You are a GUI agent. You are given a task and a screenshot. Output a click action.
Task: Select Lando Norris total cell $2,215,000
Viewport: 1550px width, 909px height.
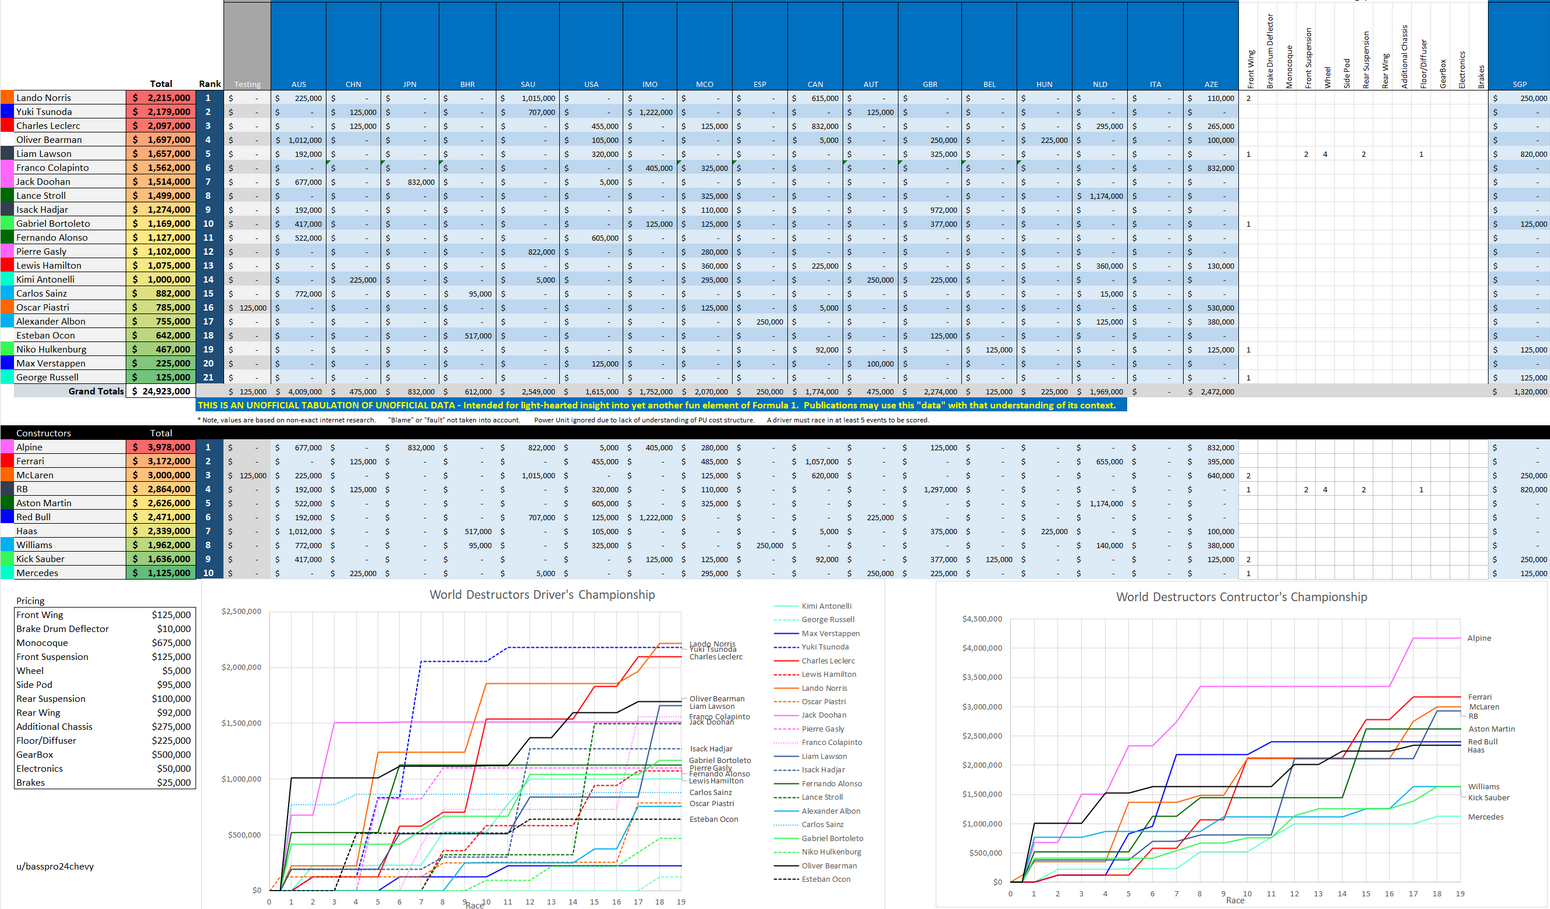tap(160, 98)
